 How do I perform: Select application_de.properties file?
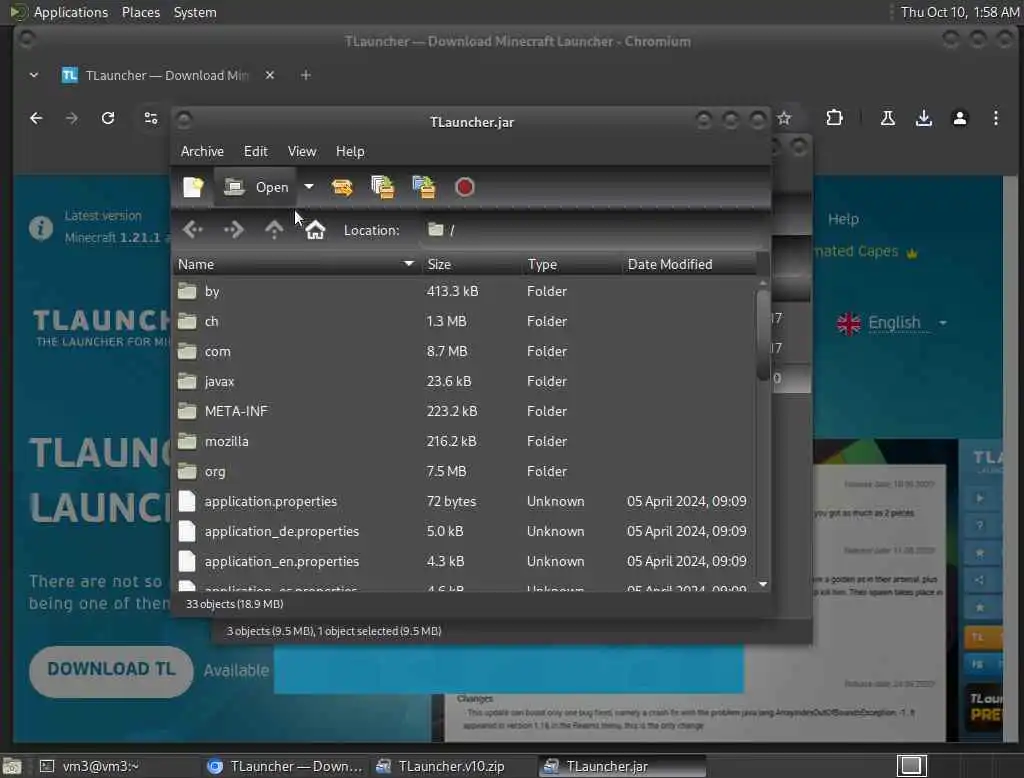coord(464,532)
